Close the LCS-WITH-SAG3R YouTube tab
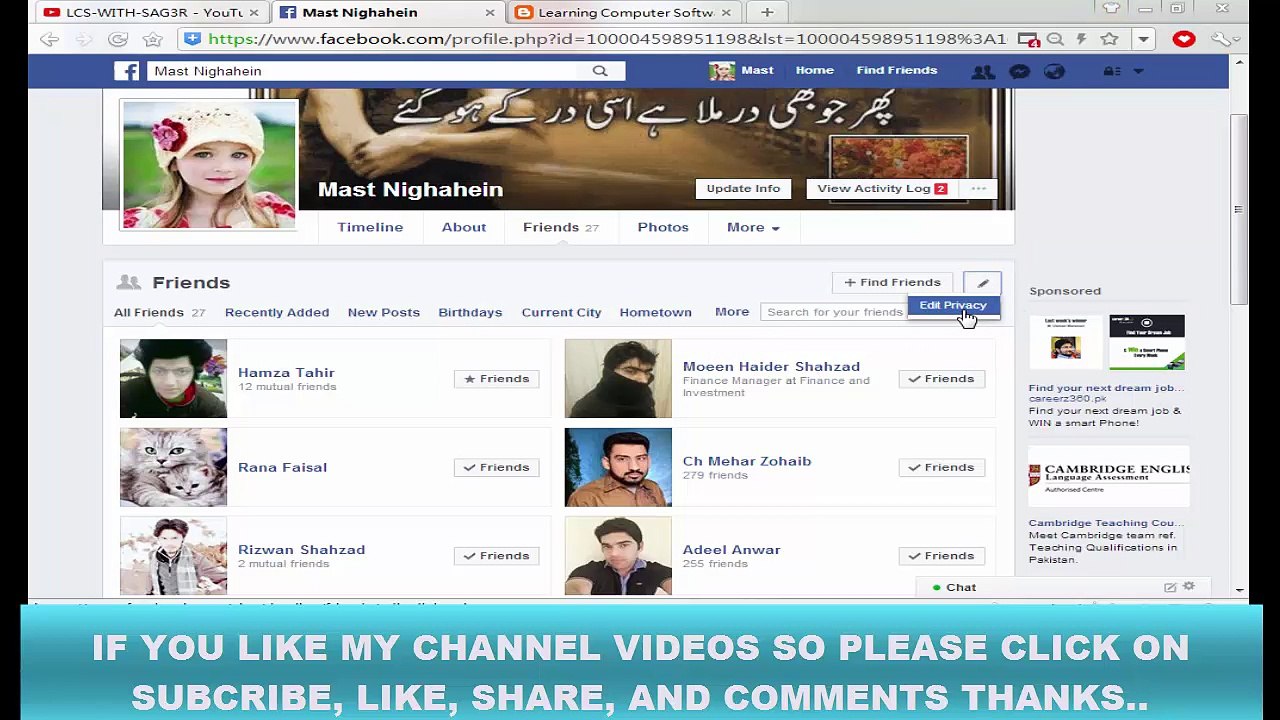Viewport: 1280px width, 720px height. 254,13
